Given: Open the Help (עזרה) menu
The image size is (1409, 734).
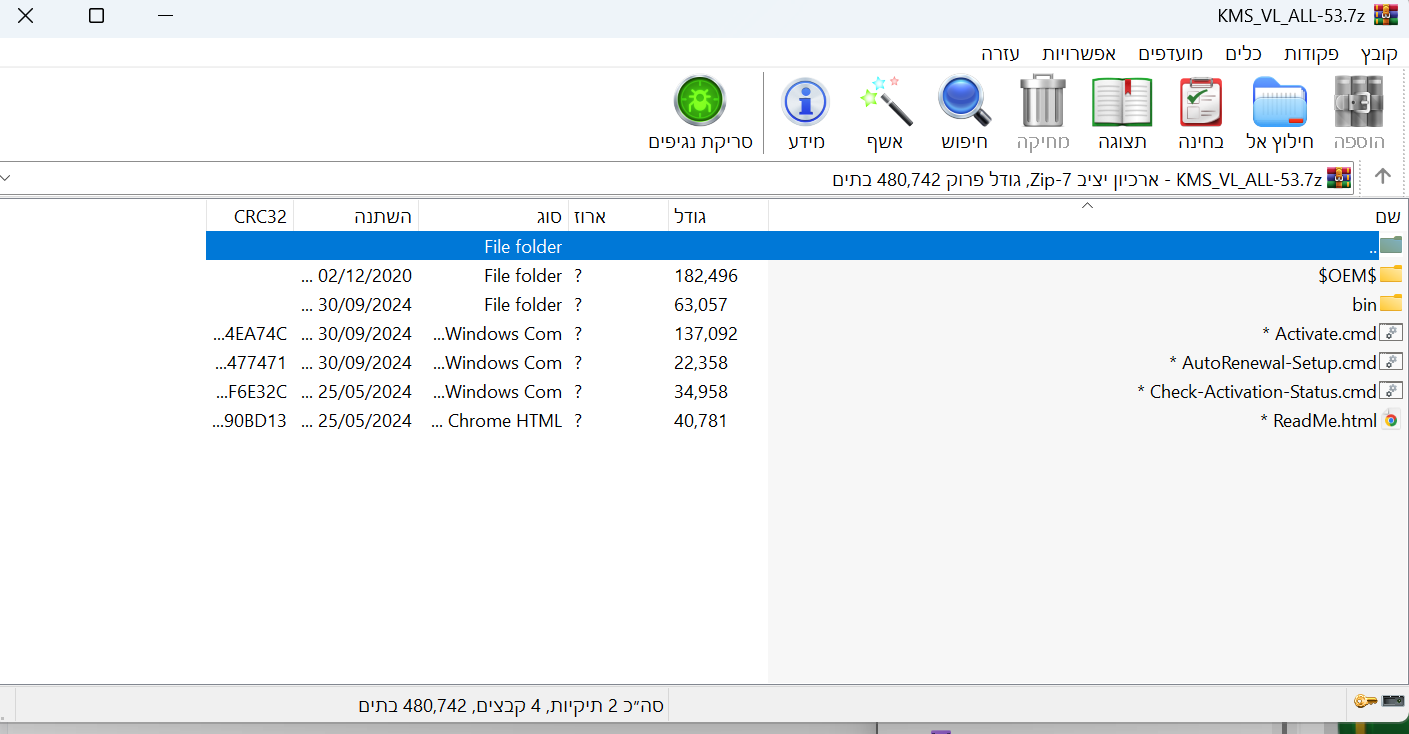Looking at the screenshot, I should [1000, 54].
